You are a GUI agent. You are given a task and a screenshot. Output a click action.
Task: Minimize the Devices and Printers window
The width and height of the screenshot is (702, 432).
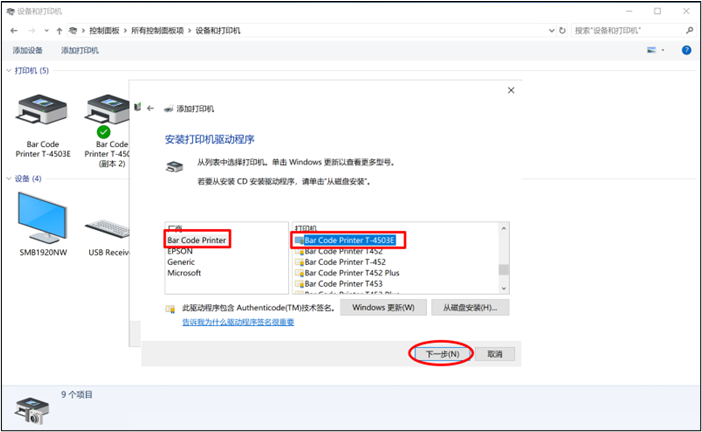click(x=629, y=11)
